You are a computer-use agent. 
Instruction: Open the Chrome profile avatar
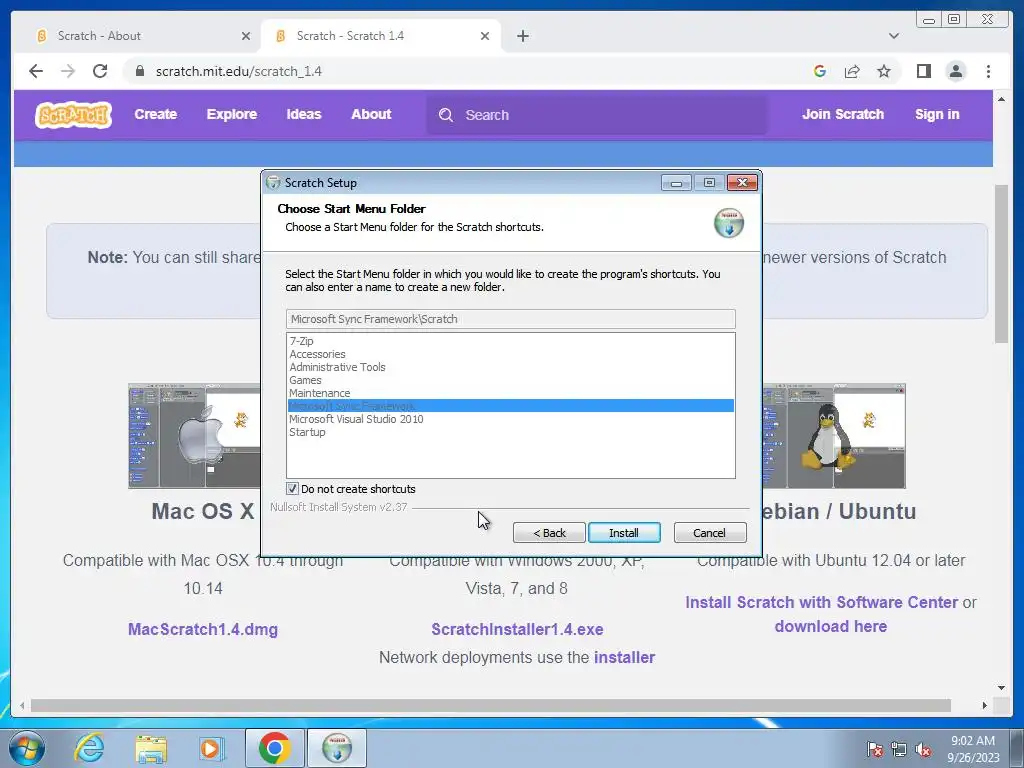(x=955, y=71)
